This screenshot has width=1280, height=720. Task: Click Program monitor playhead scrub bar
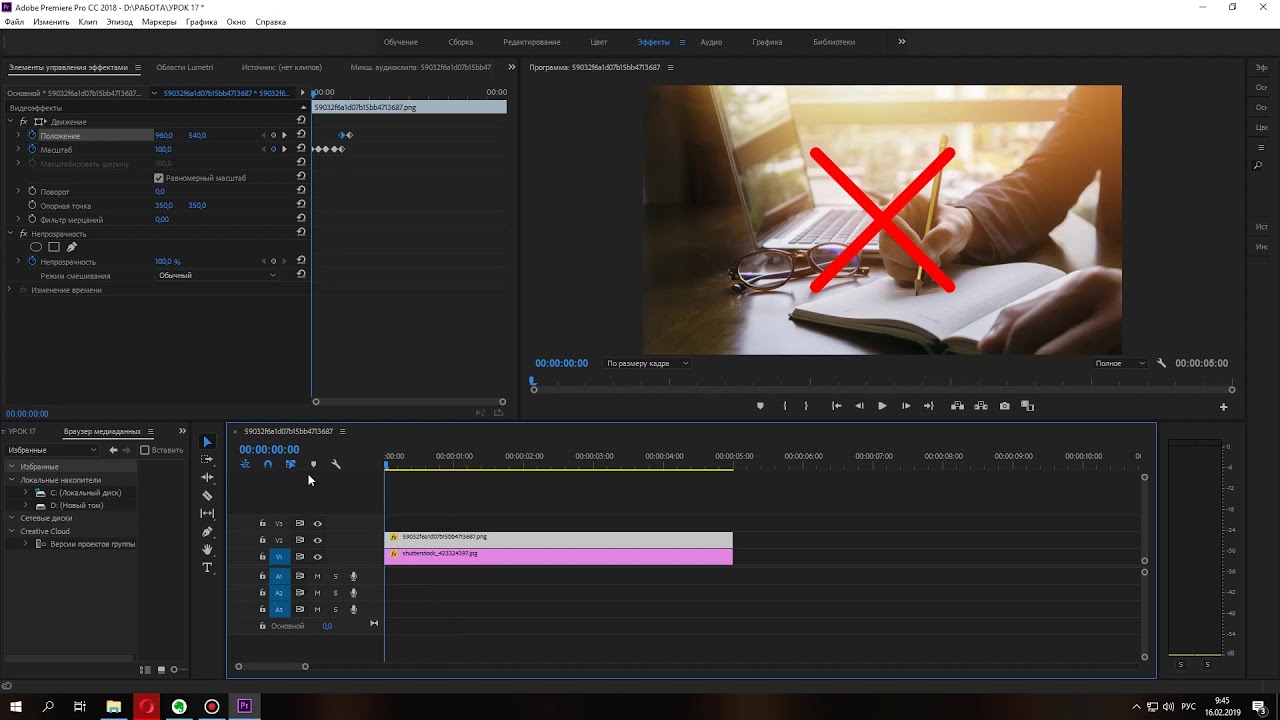[881, 380]
